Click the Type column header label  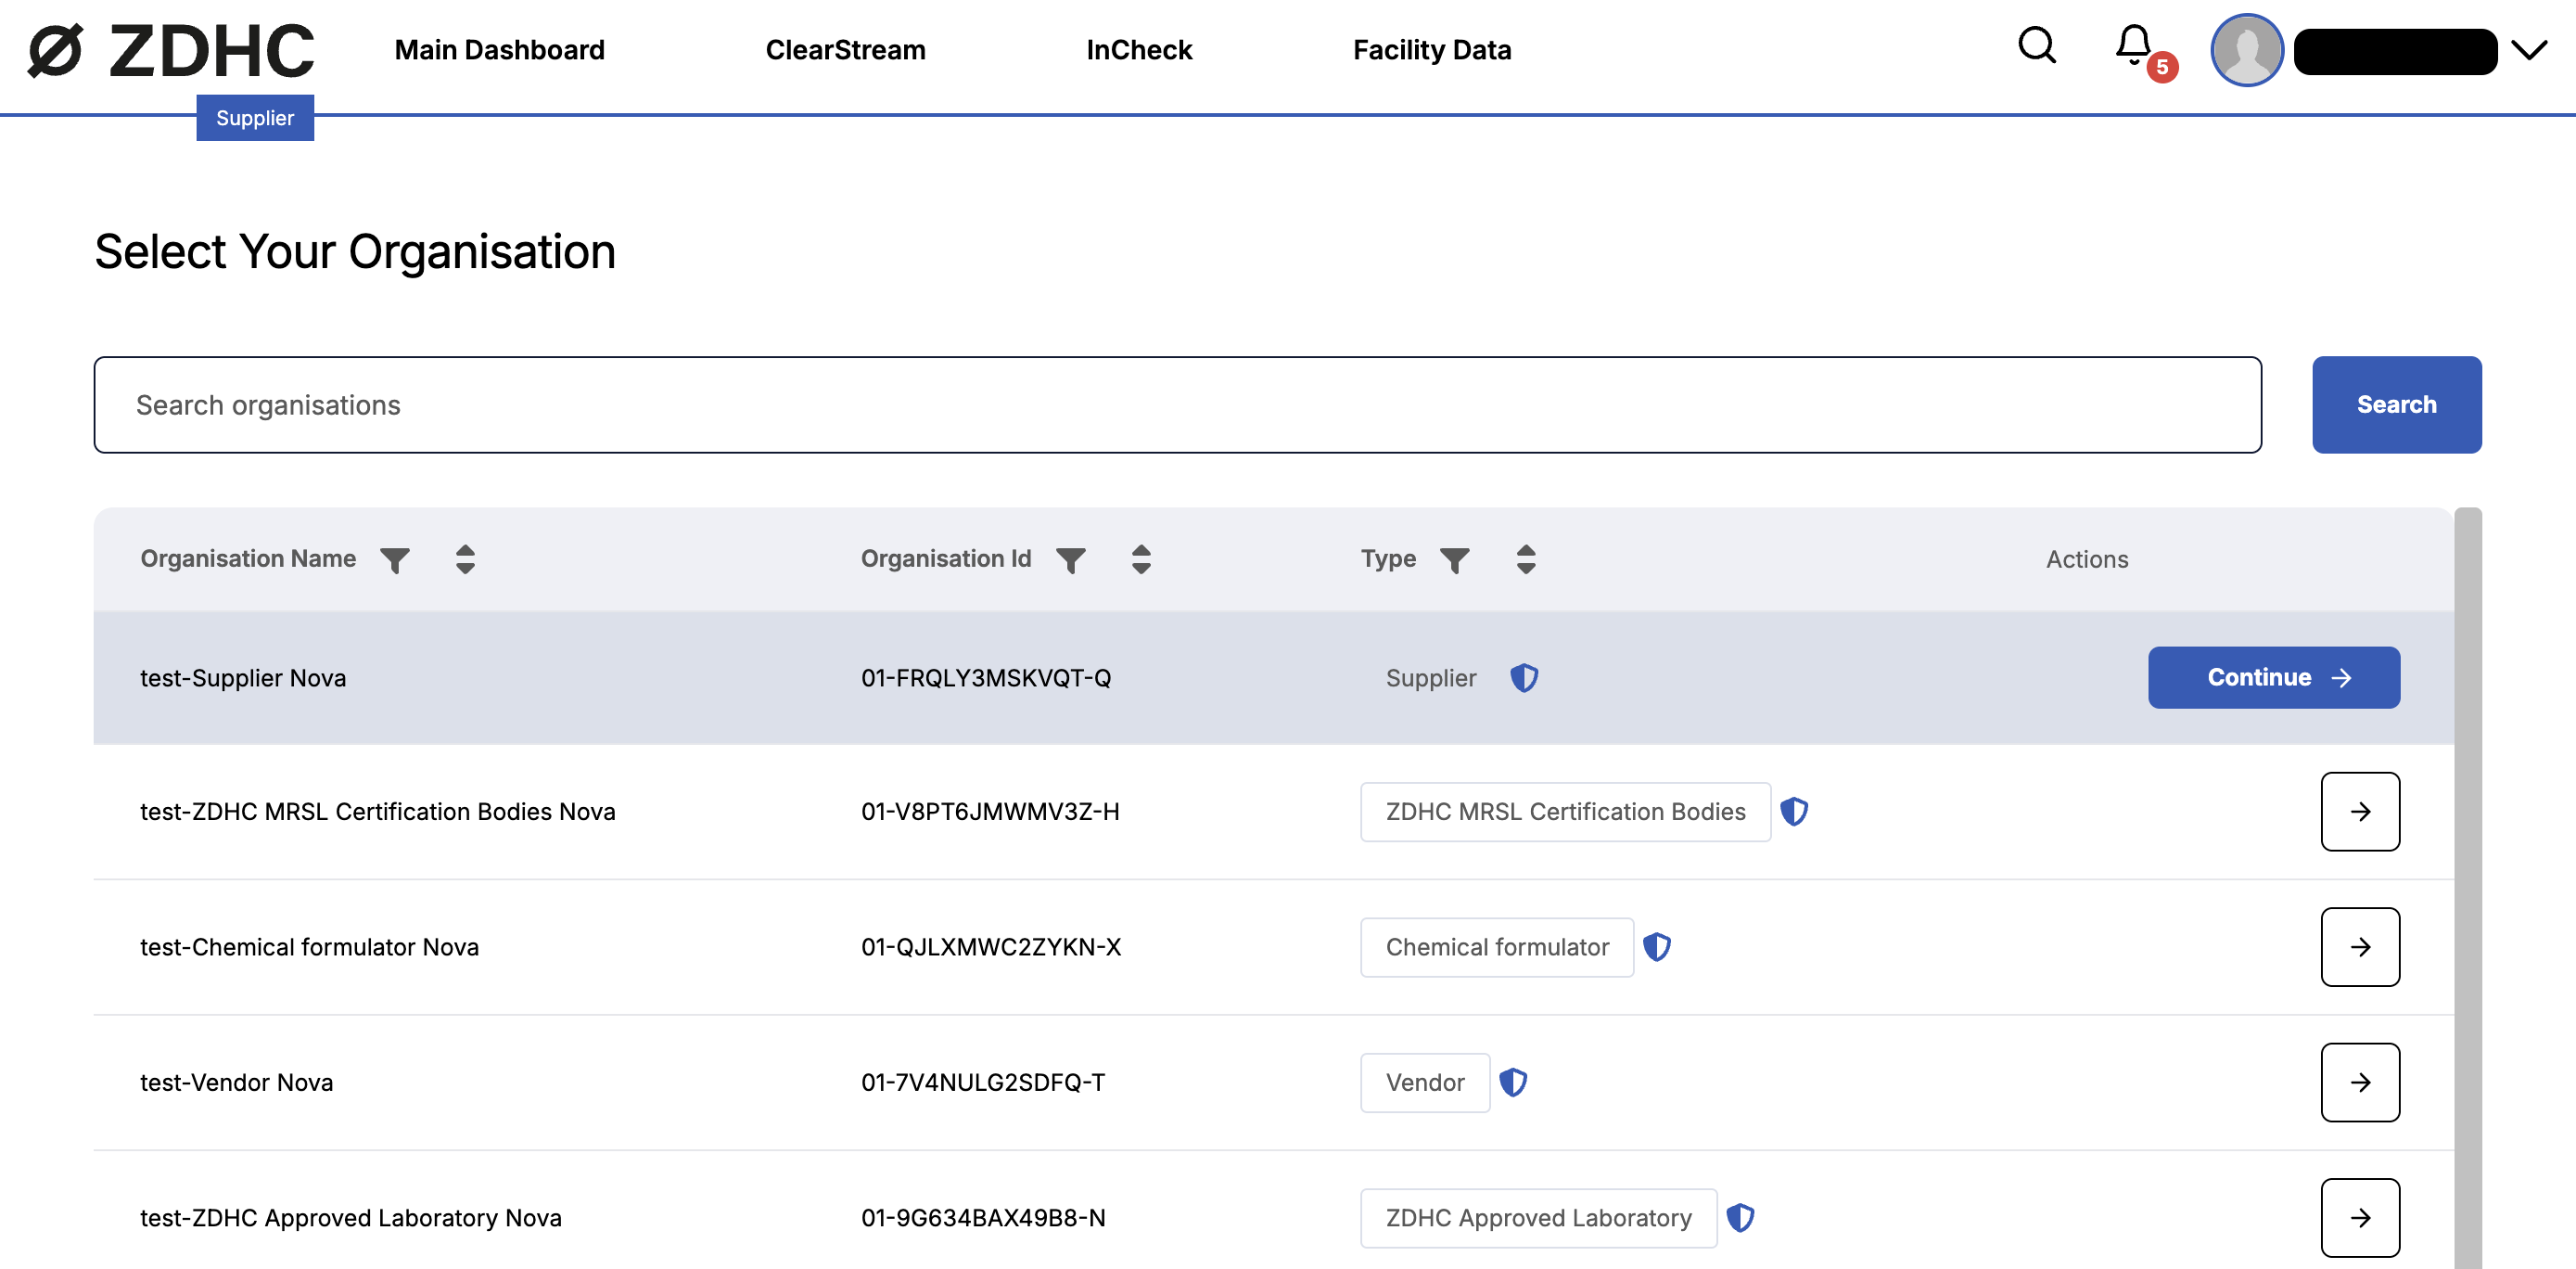(1388, 559)
